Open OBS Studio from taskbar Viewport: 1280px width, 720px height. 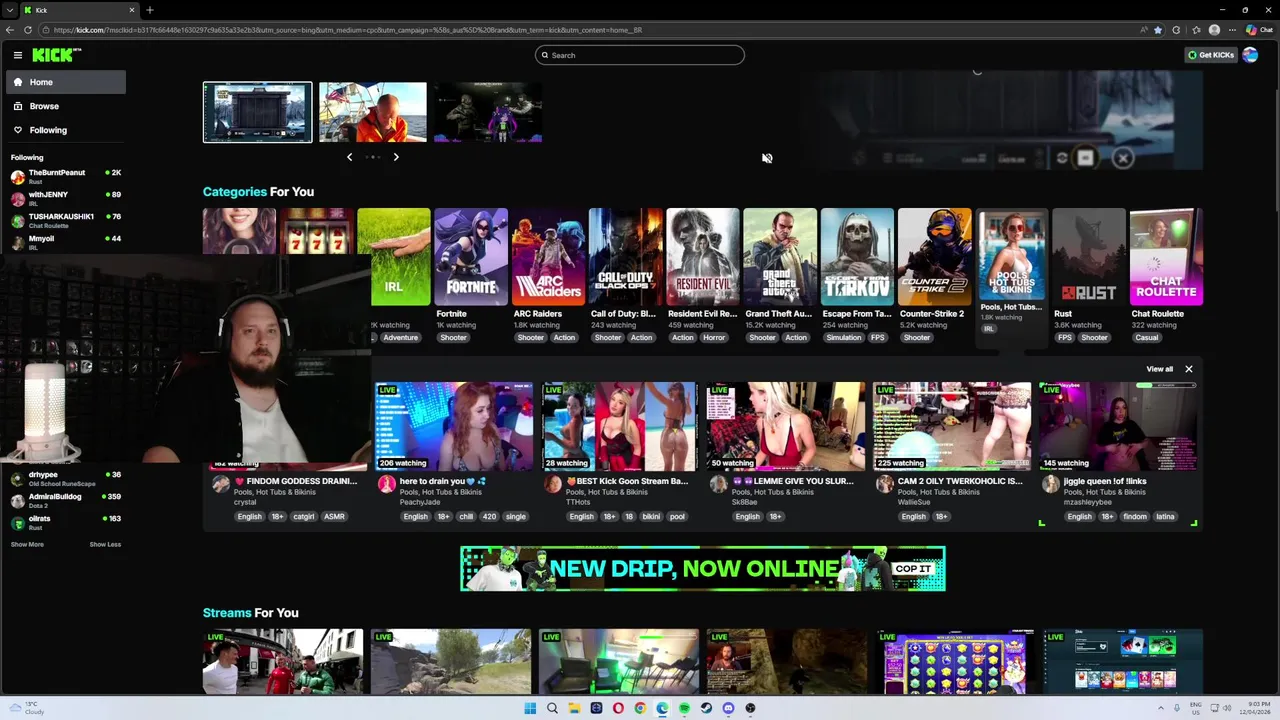point(750,708)
